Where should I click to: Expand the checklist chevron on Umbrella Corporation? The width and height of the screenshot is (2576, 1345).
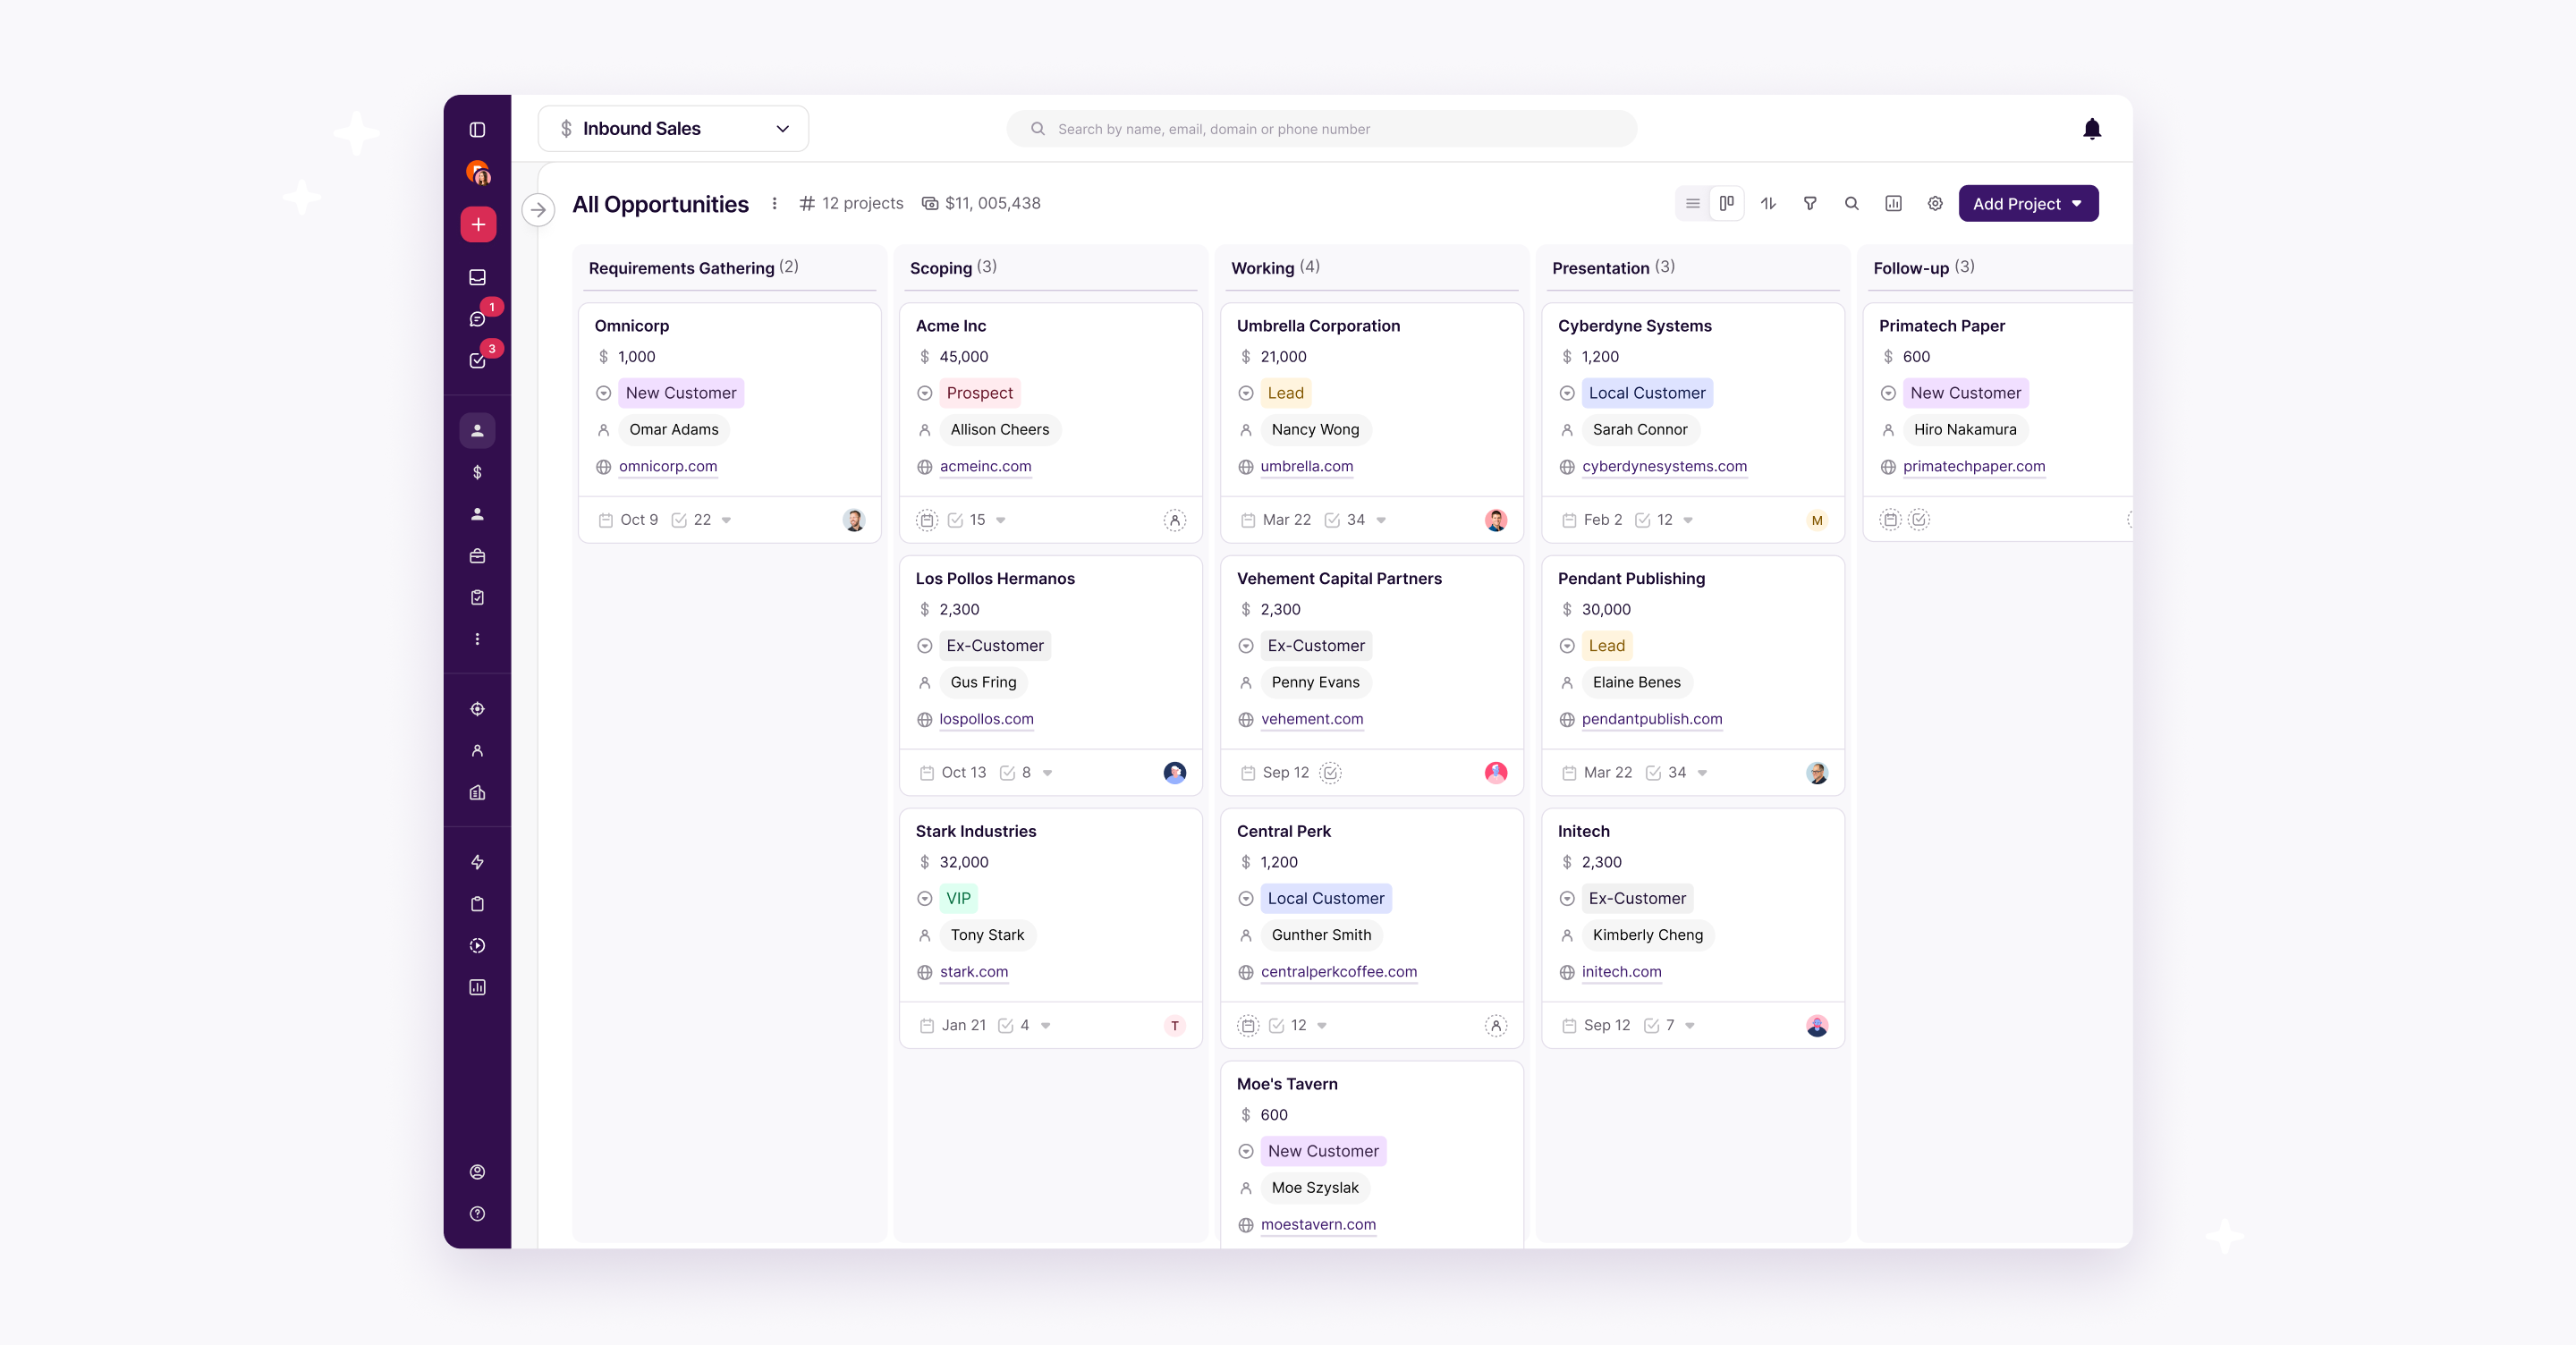click(x=1381, y=520)
